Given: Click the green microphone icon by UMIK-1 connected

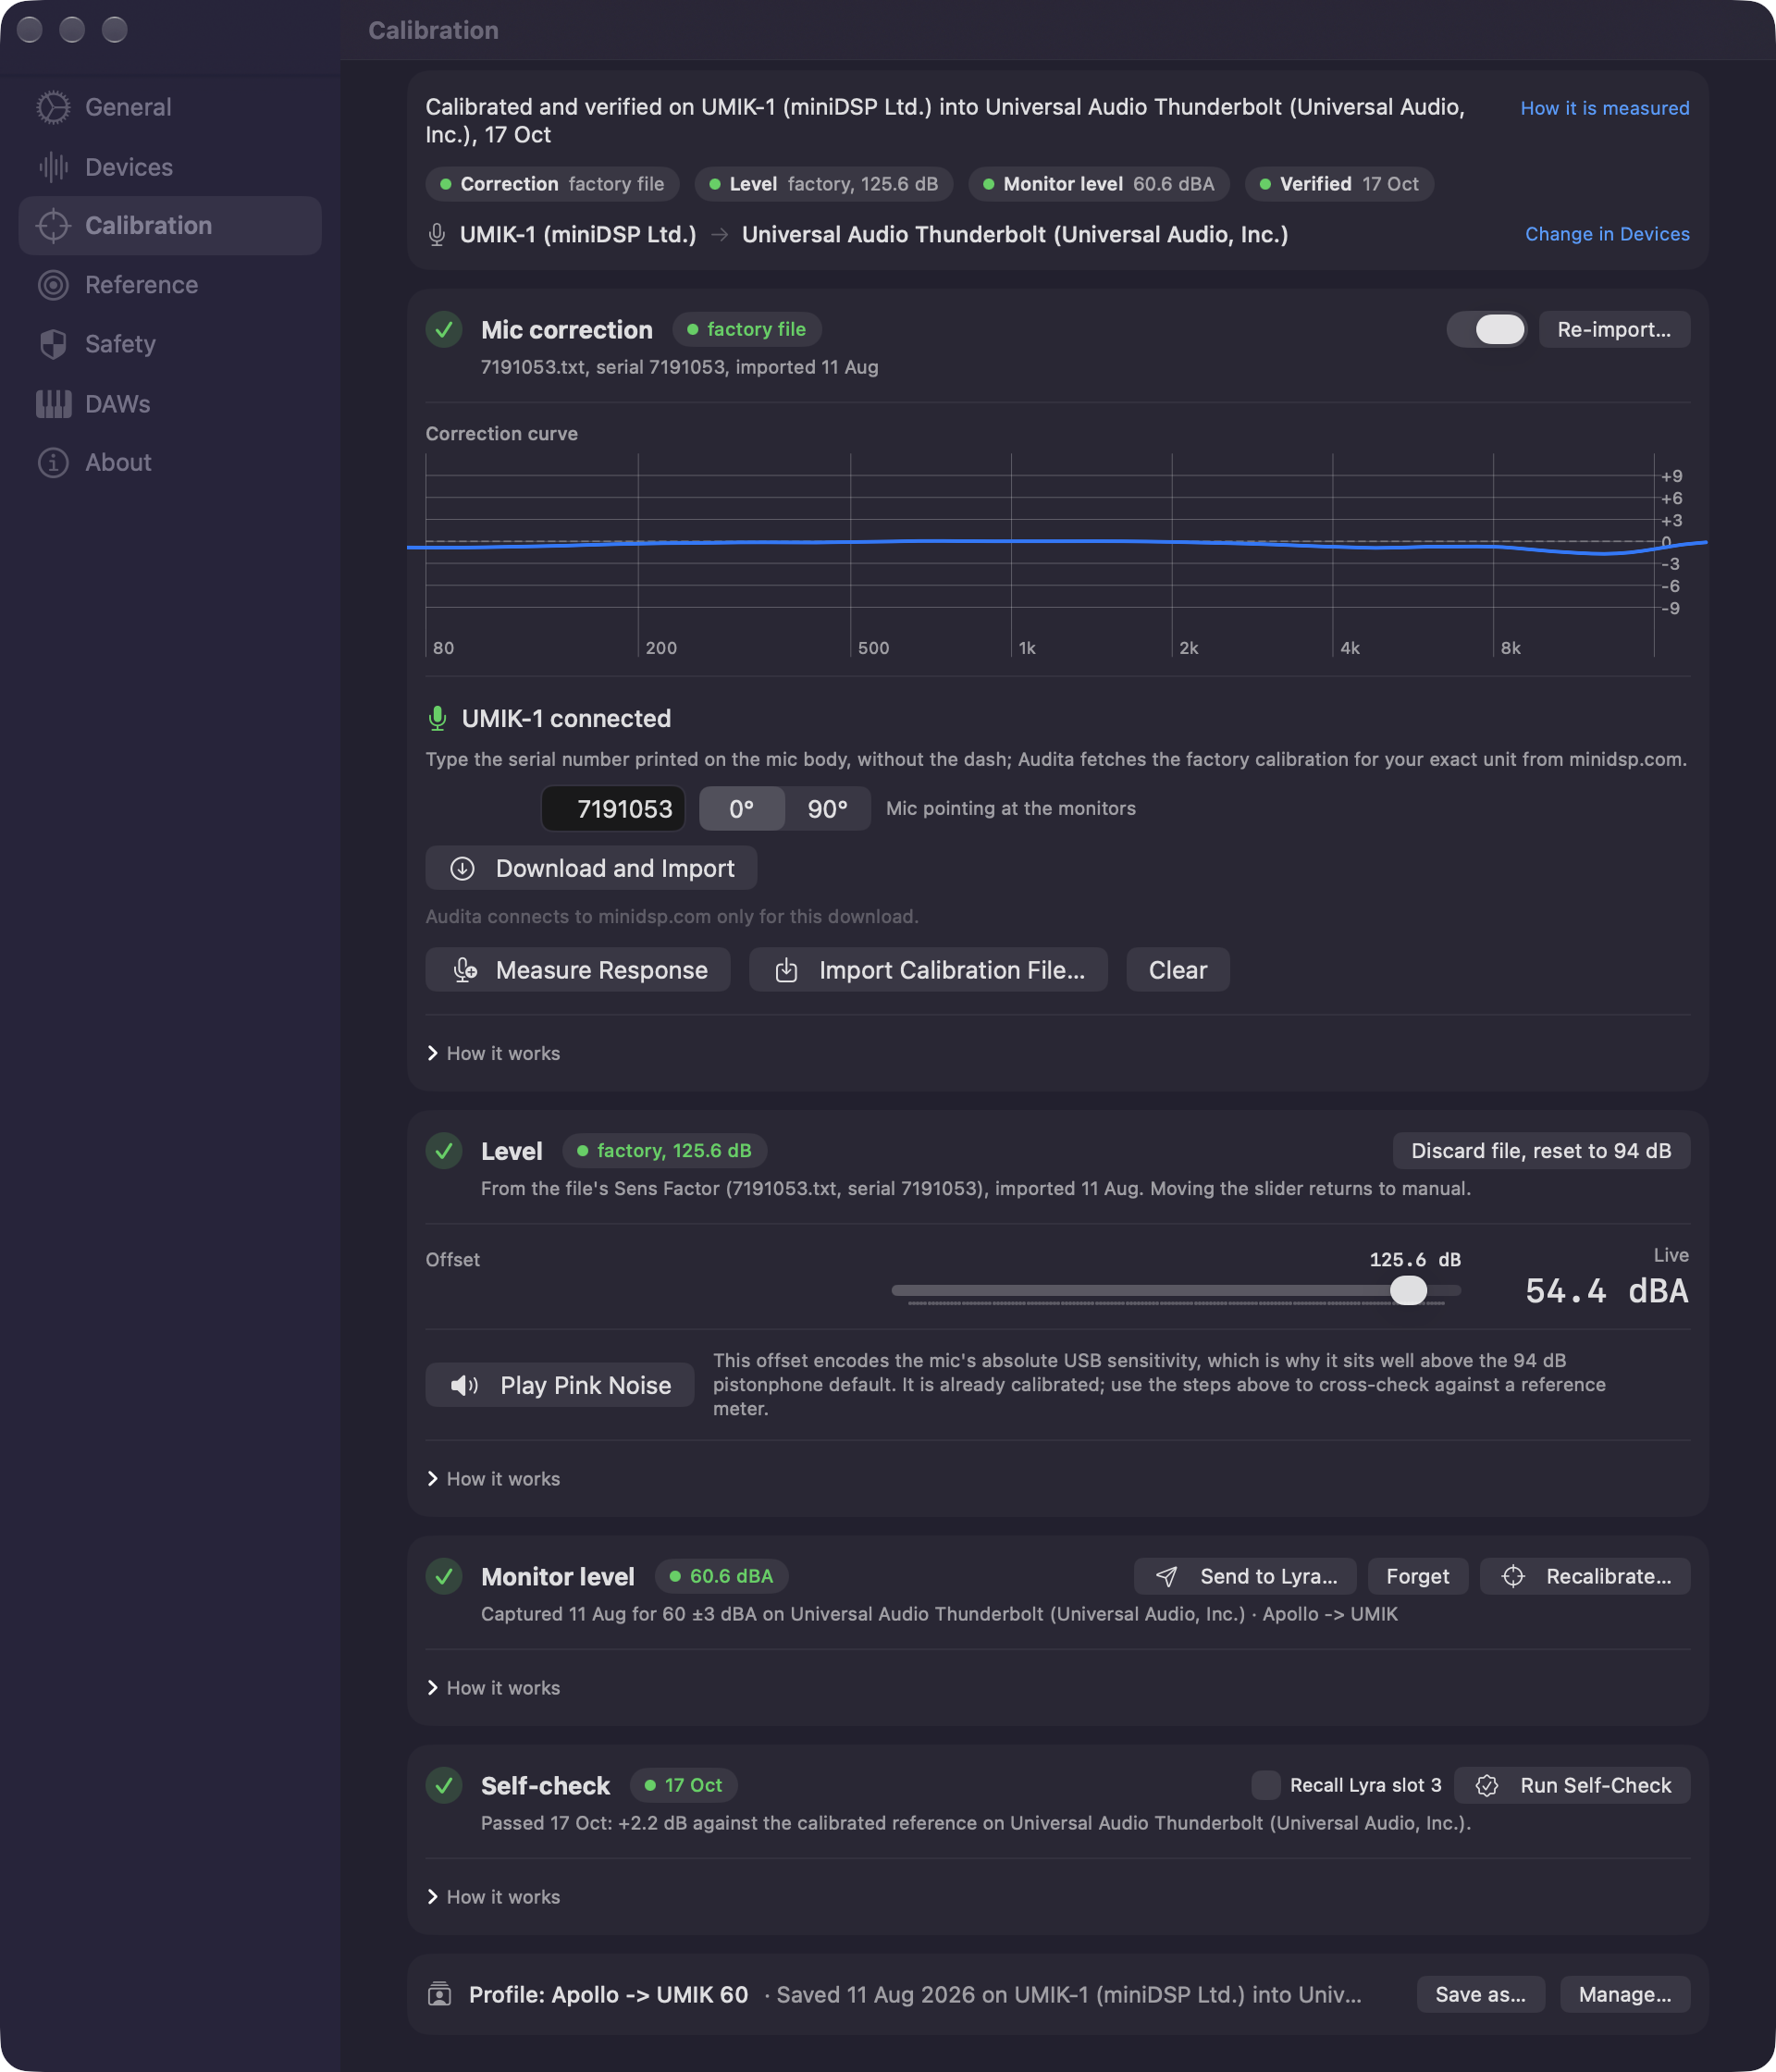Looking at the screenshot, I should point(437,718).
